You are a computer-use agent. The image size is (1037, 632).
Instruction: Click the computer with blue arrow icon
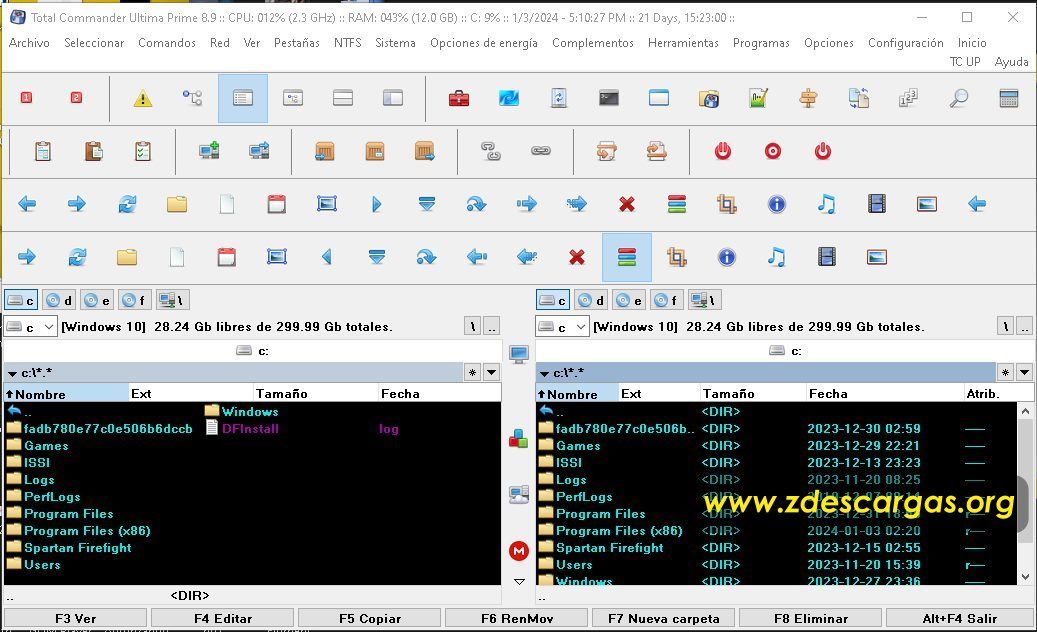point(259,151)
